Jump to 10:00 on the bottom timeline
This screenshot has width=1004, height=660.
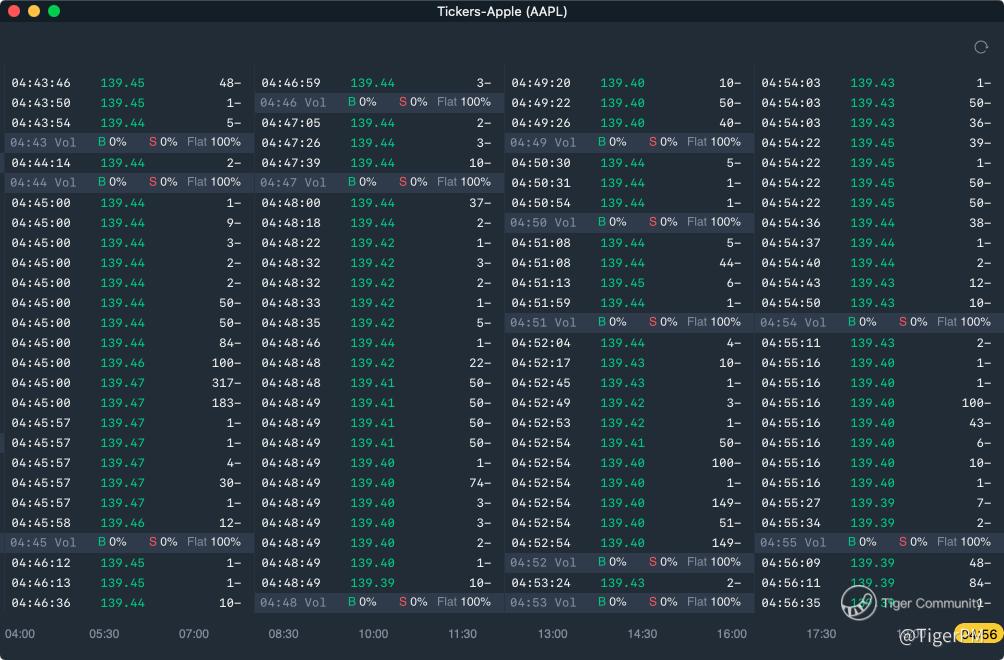(373, 634)
